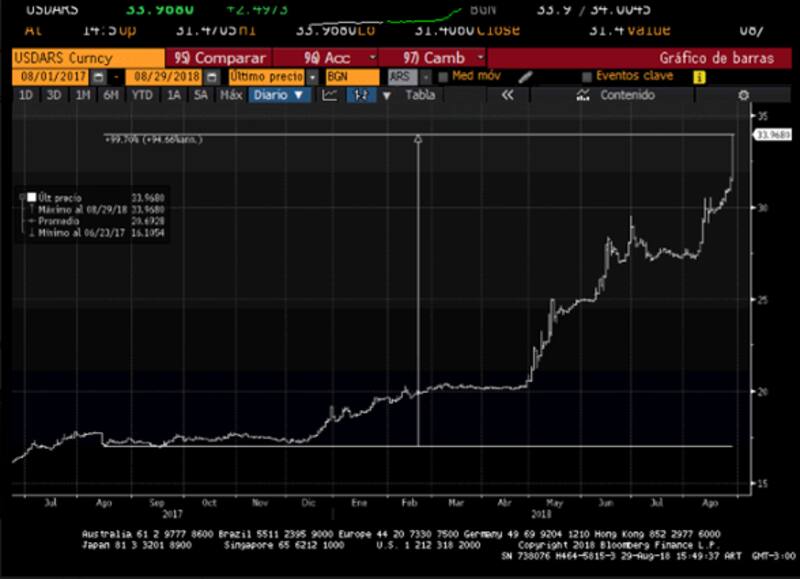800x579 pixels.
Task: Click the yellow info icon beside Eventos clave
Action: click(698, 77)
